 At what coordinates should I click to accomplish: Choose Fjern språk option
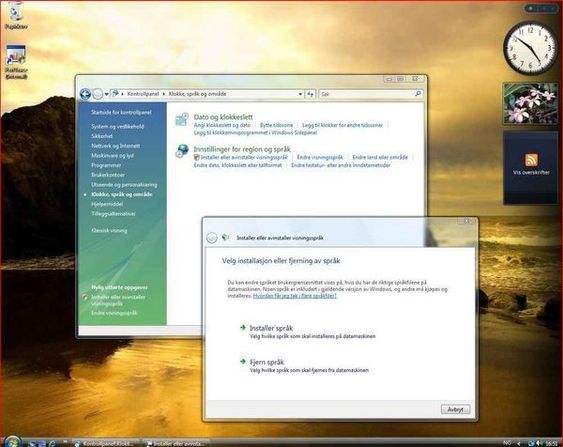tap(267, 362)
